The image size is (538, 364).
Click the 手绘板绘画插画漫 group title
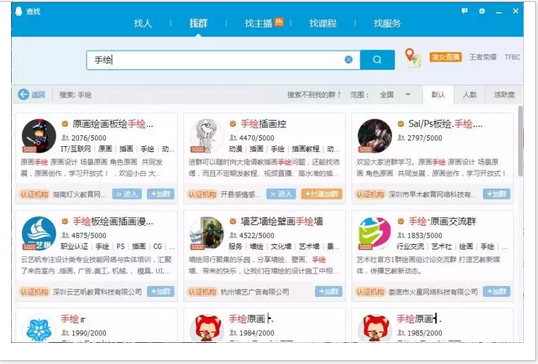(x=113, y=222)
